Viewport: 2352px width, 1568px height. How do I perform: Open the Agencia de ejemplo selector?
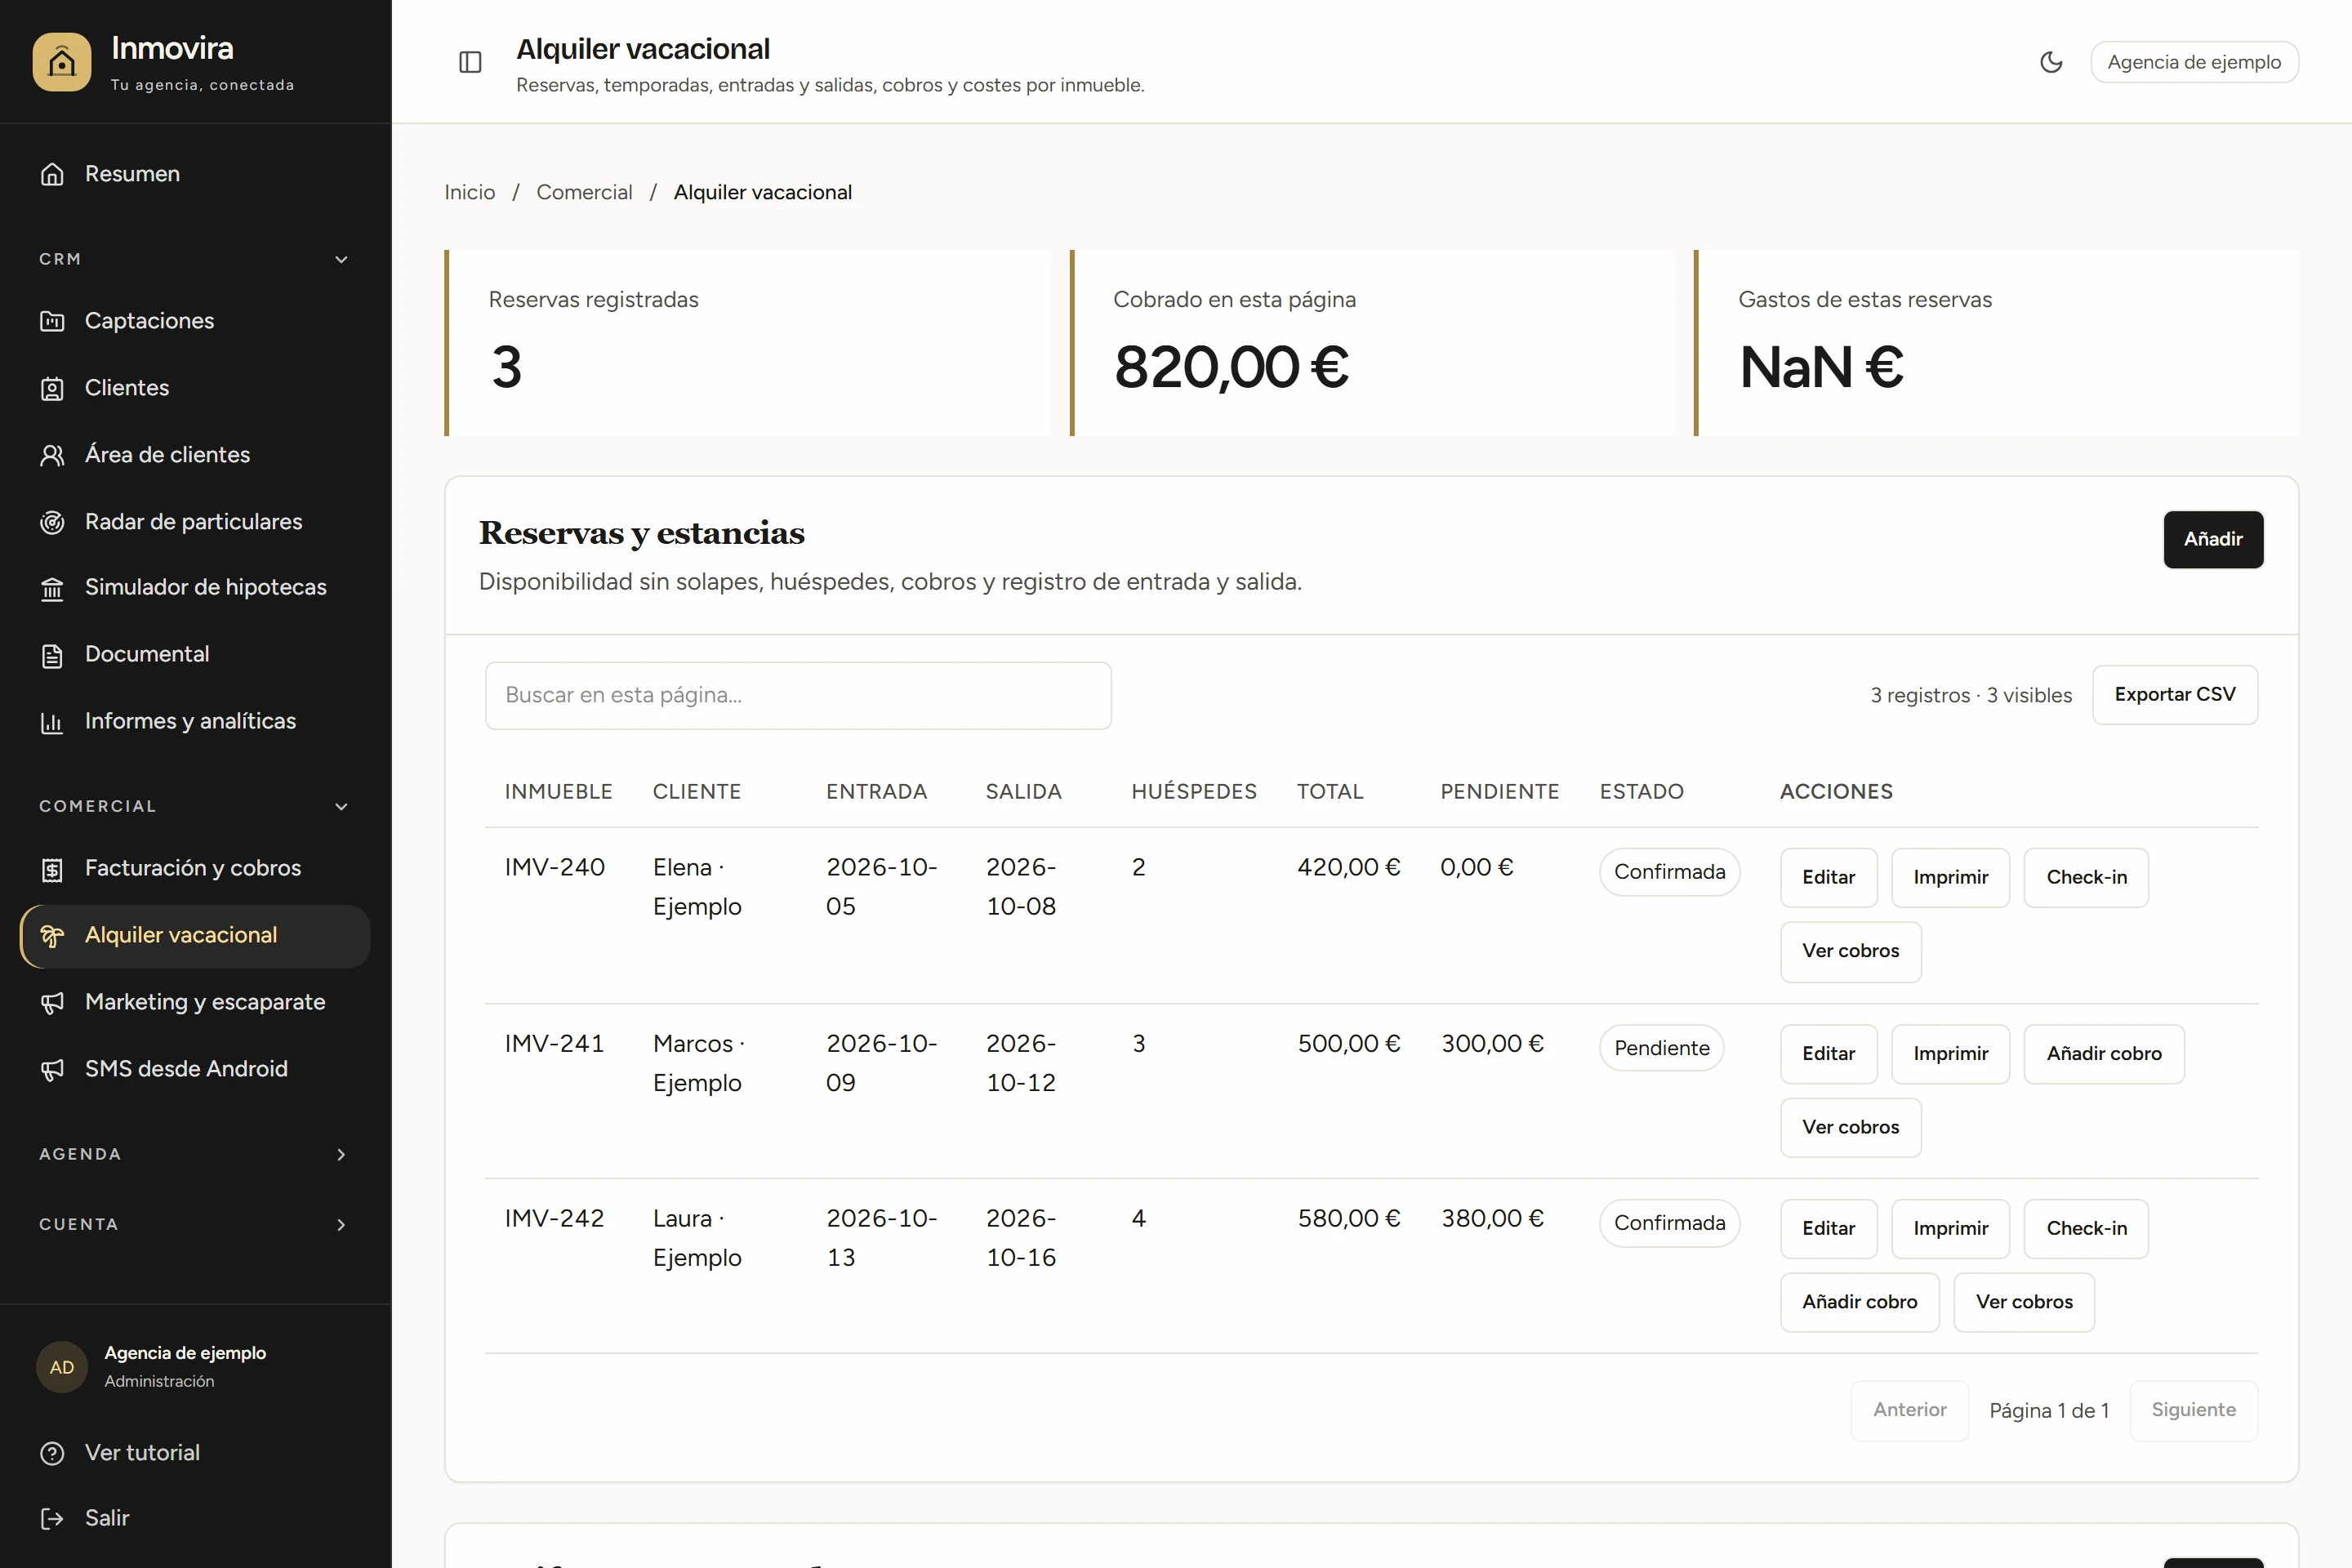[x=2194, y=62]
